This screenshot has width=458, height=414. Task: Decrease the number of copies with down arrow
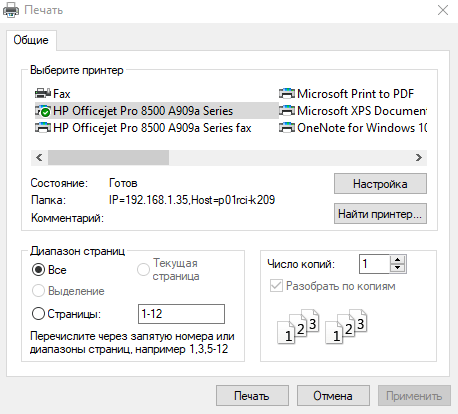[397, 268]
